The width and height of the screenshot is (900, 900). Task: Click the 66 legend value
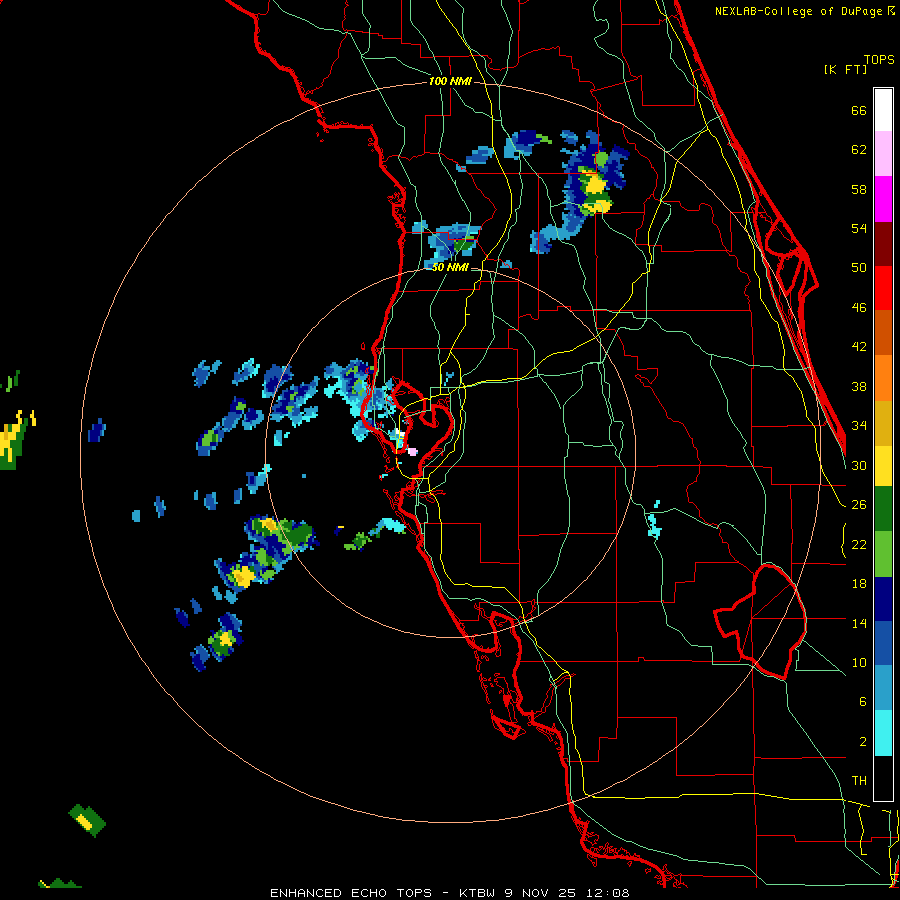click(x=859, y=110)
